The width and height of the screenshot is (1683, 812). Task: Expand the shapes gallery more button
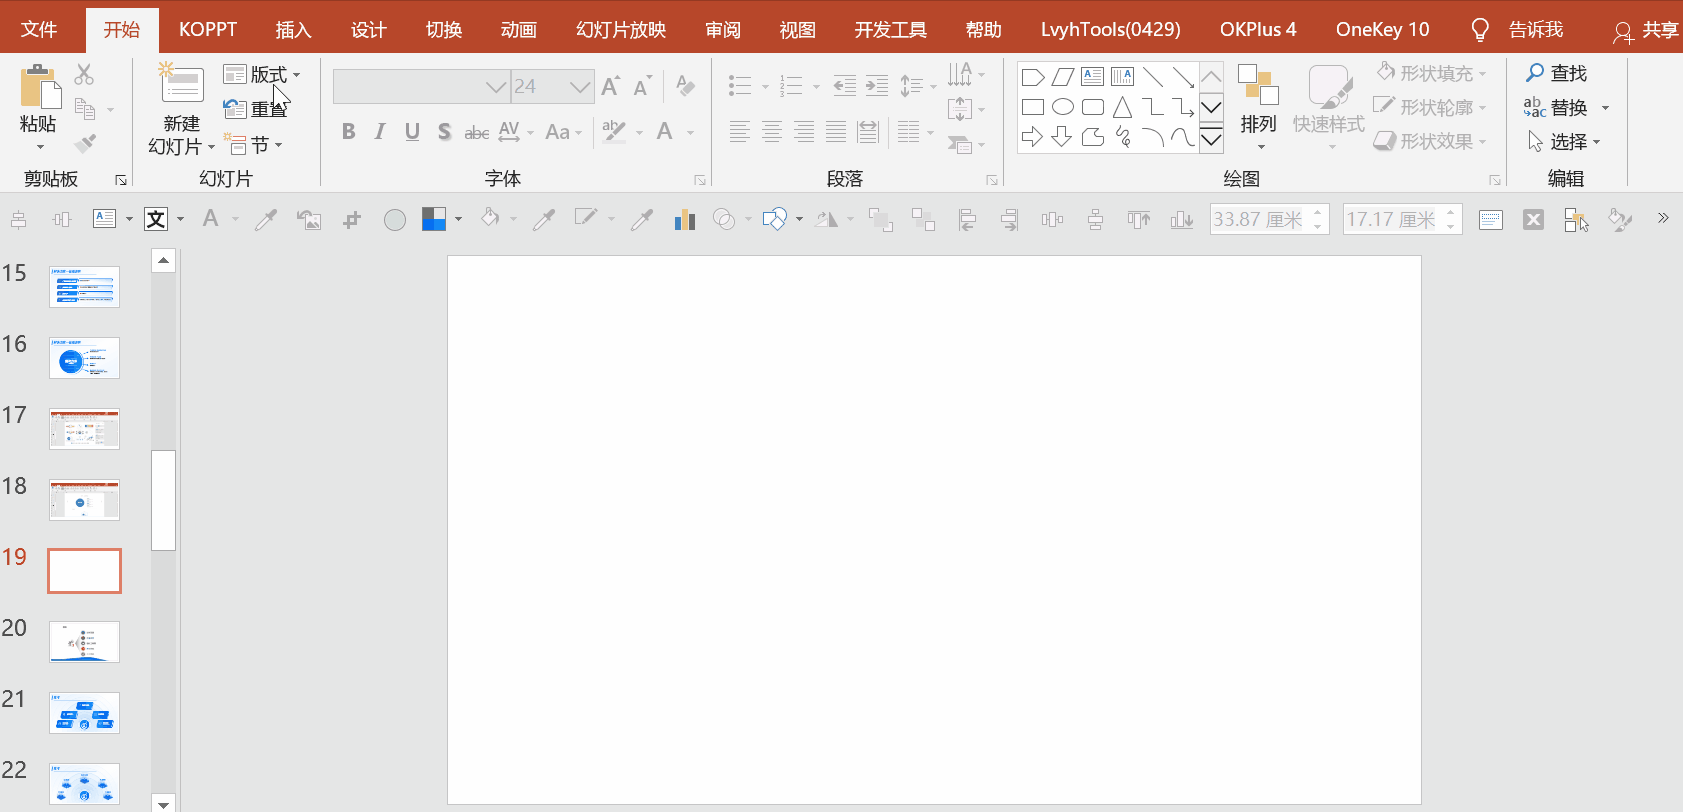point(1211,139)
